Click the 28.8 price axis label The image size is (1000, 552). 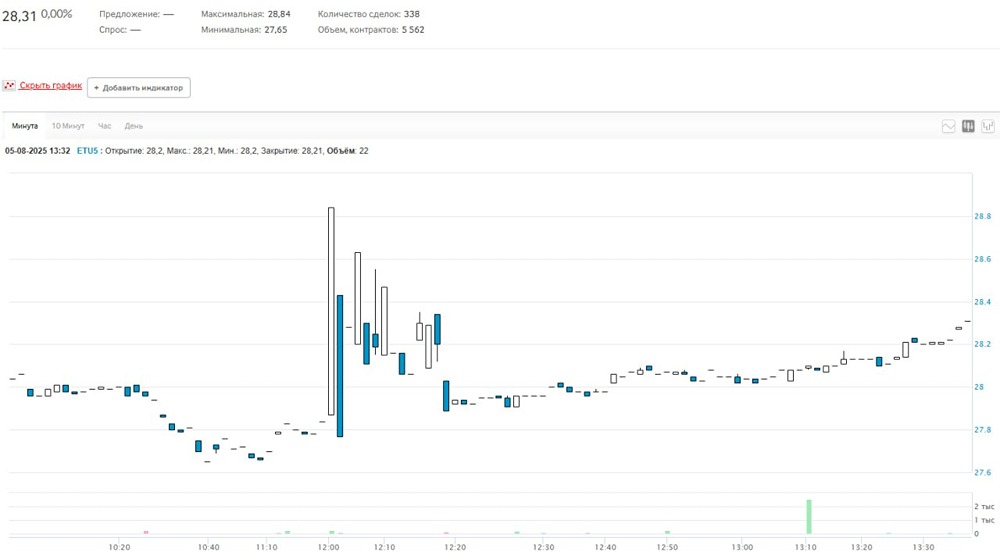click(x=982, y=216)
